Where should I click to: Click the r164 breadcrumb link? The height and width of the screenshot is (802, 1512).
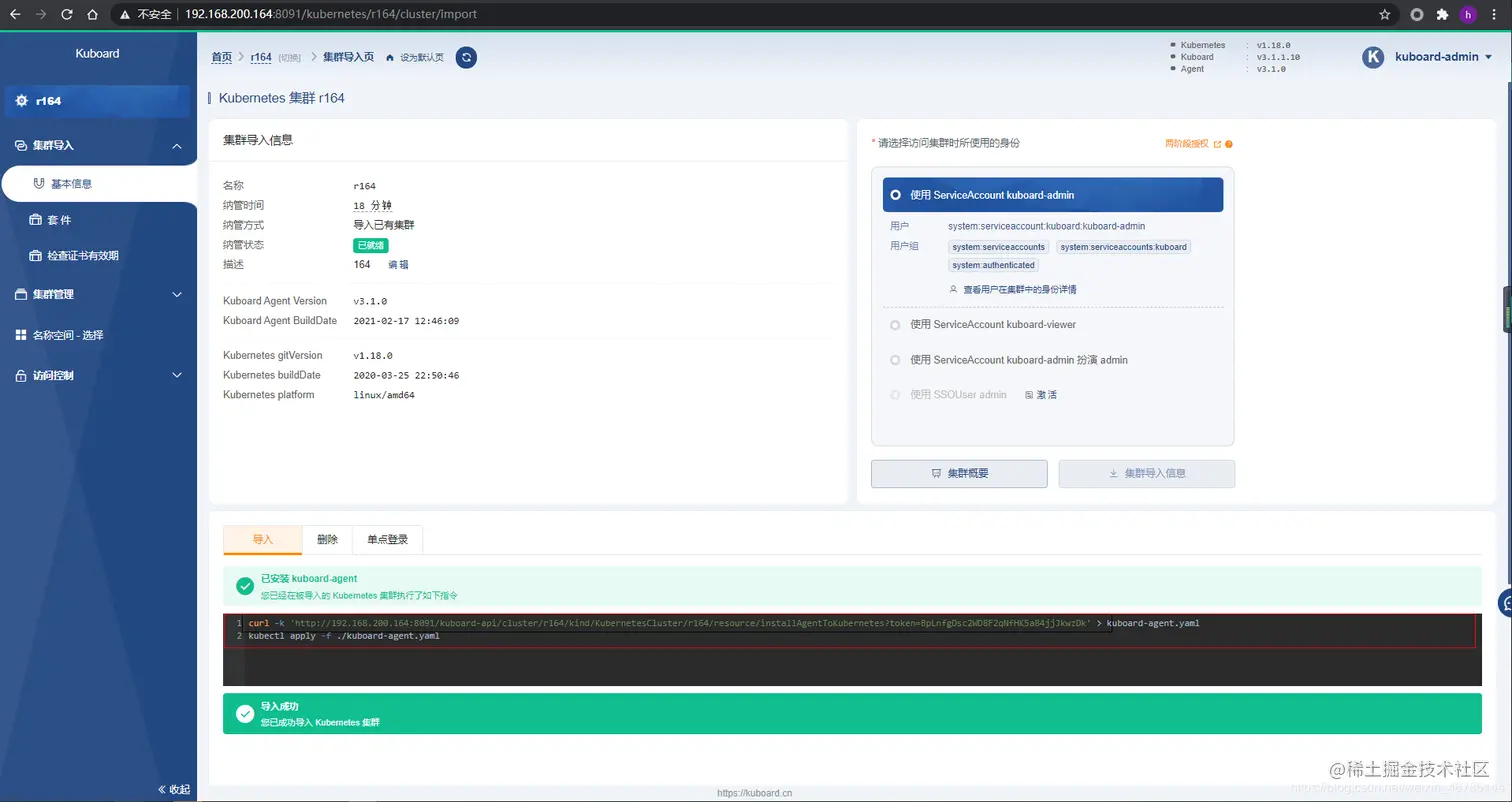coord(261,57)
